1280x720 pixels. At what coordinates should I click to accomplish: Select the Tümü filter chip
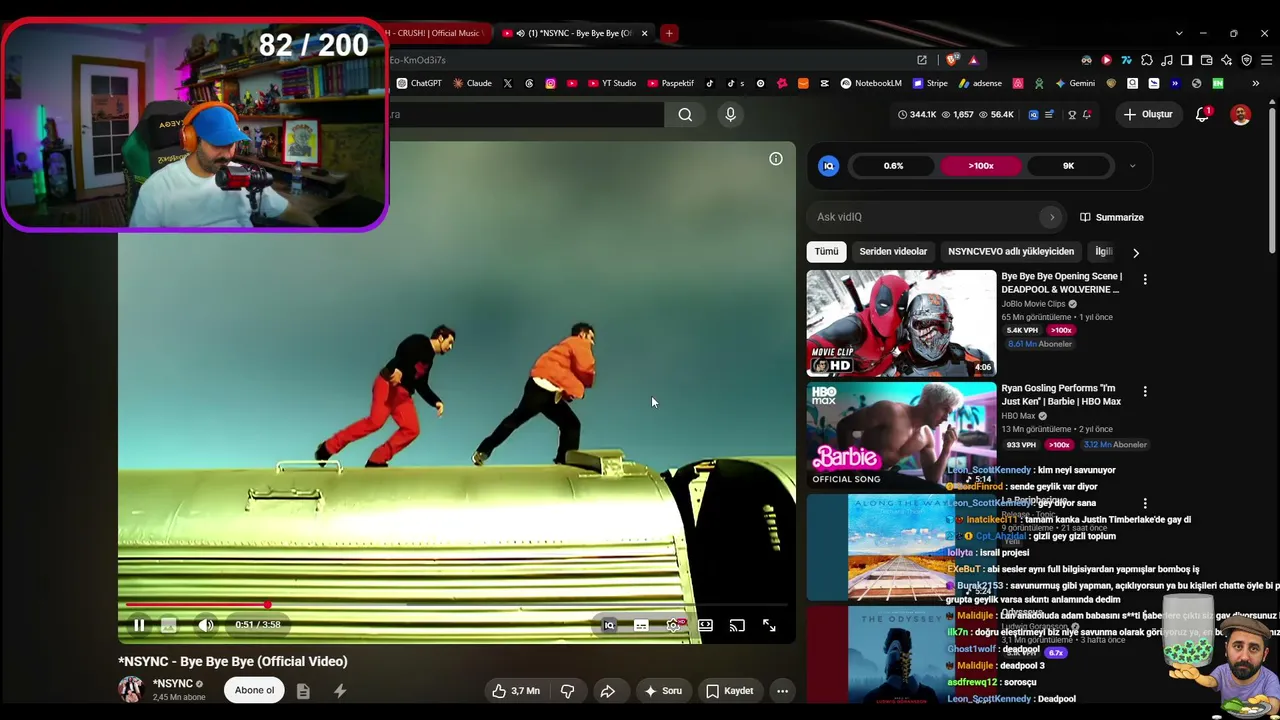point(826,252)
